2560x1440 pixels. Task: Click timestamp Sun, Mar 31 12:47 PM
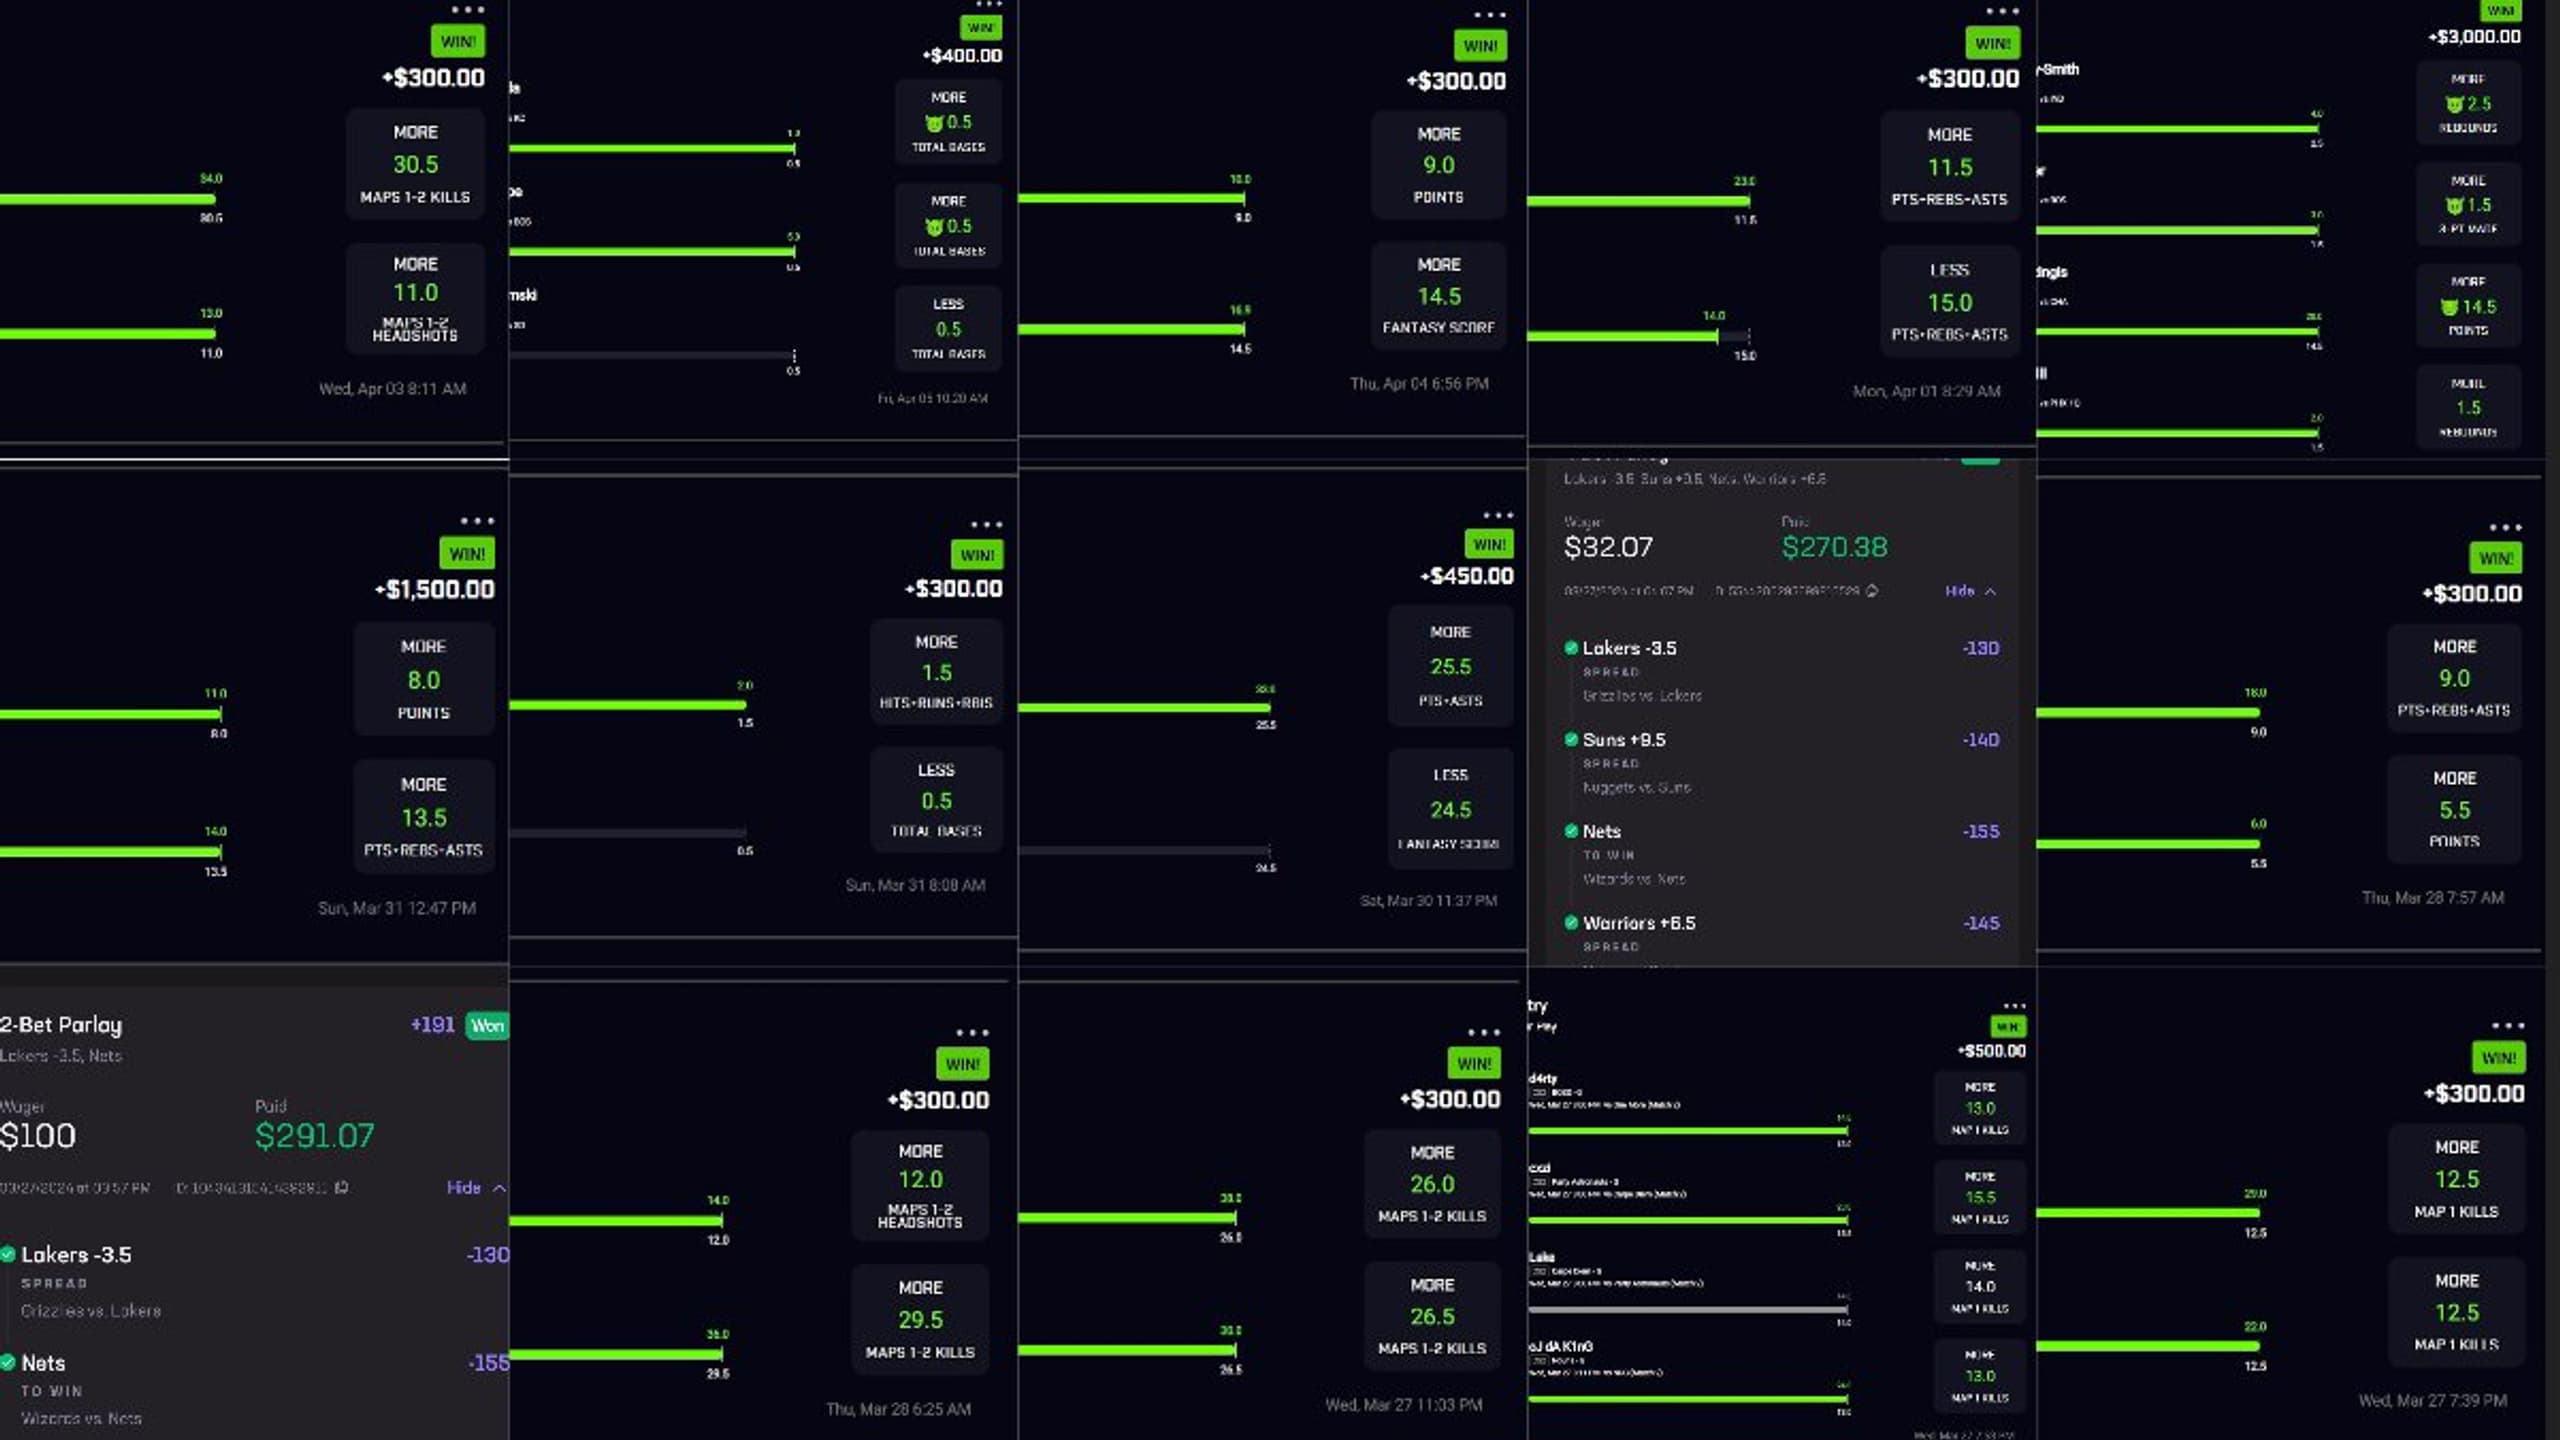coord(397,908)
